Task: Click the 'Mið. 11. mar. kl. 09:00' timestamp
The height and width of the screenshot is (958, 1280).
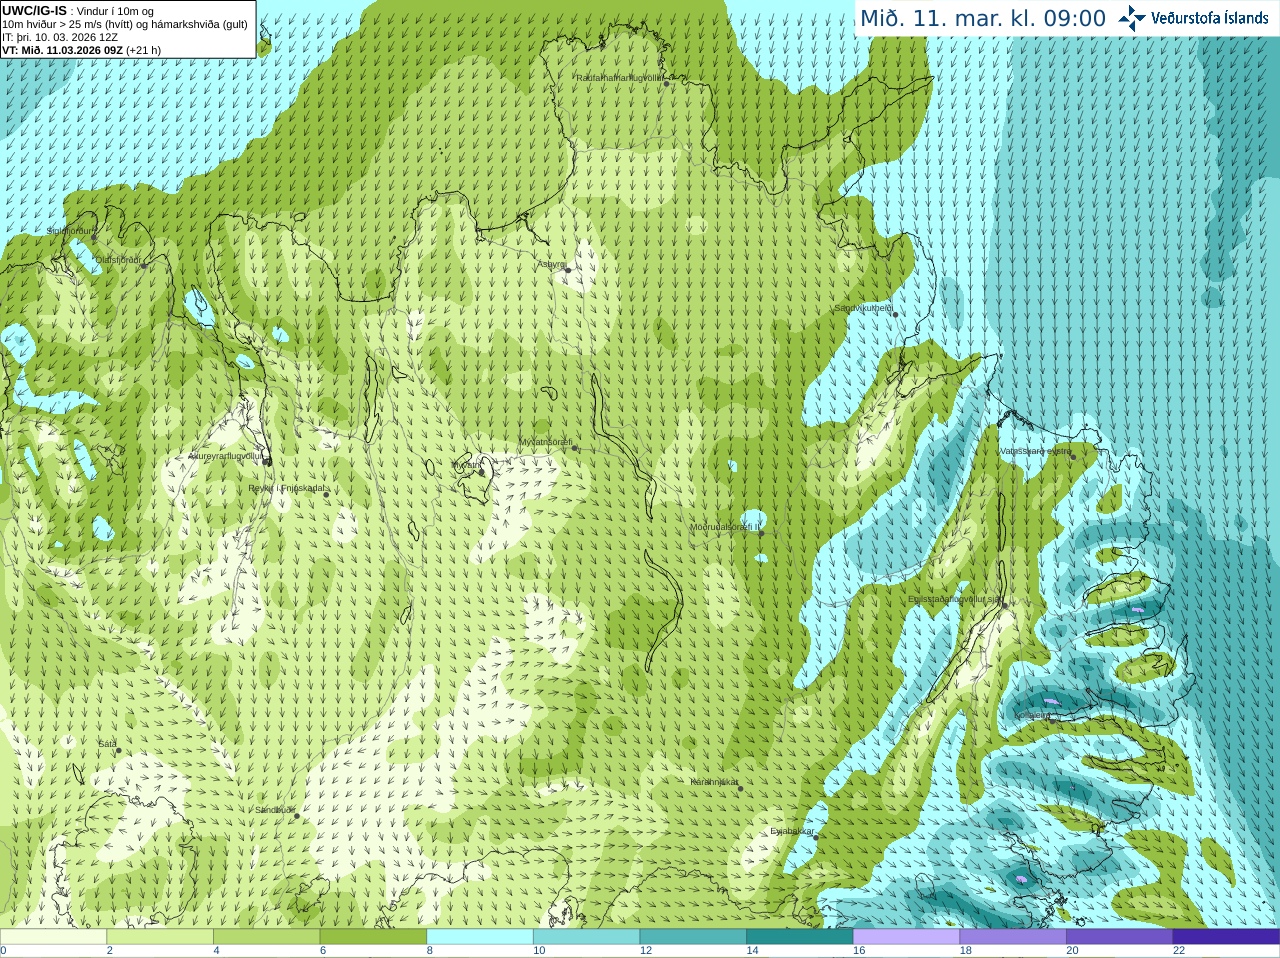Action: (x=983, y=19)
